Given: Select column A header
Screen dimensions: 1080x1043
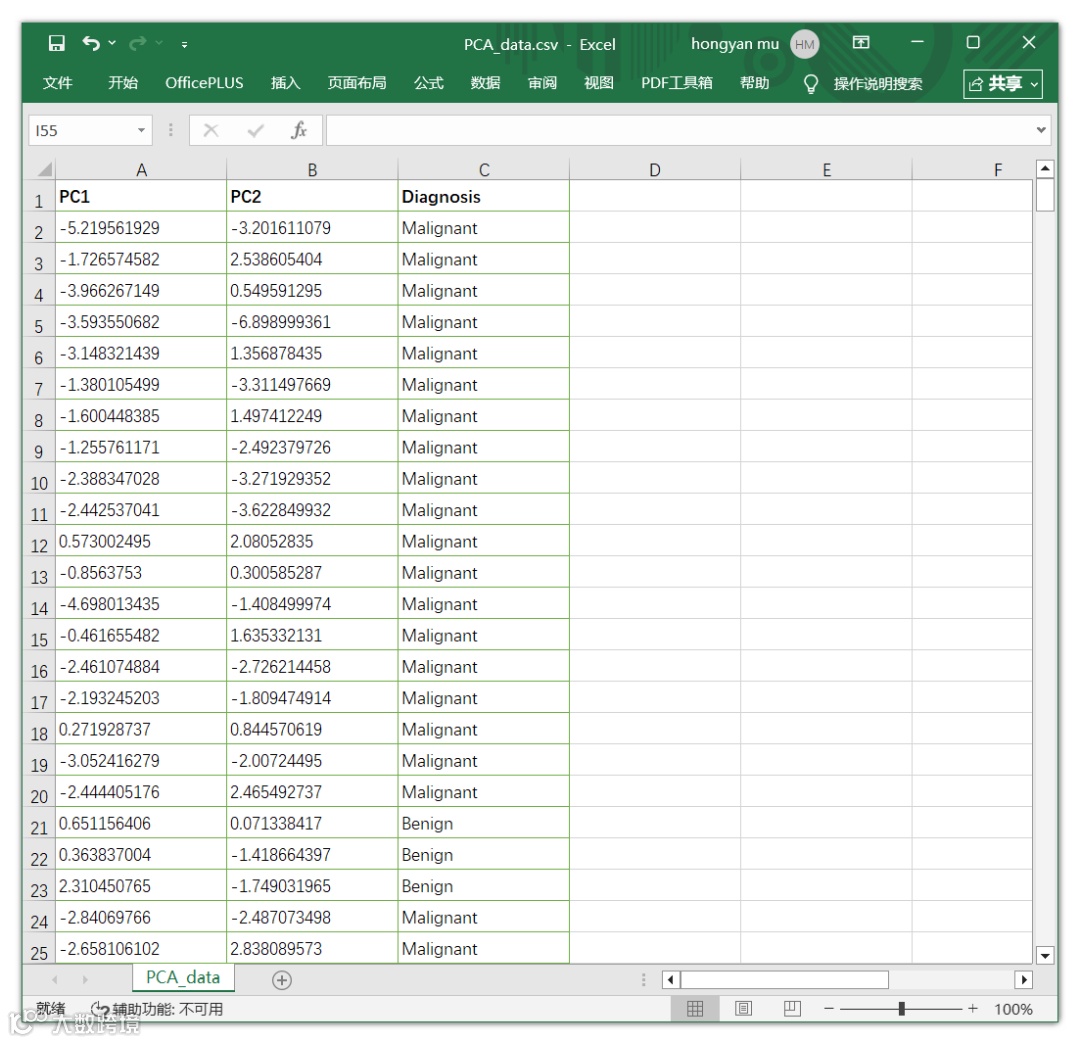Looking at the screenshot, I should (x=141, y=169).
